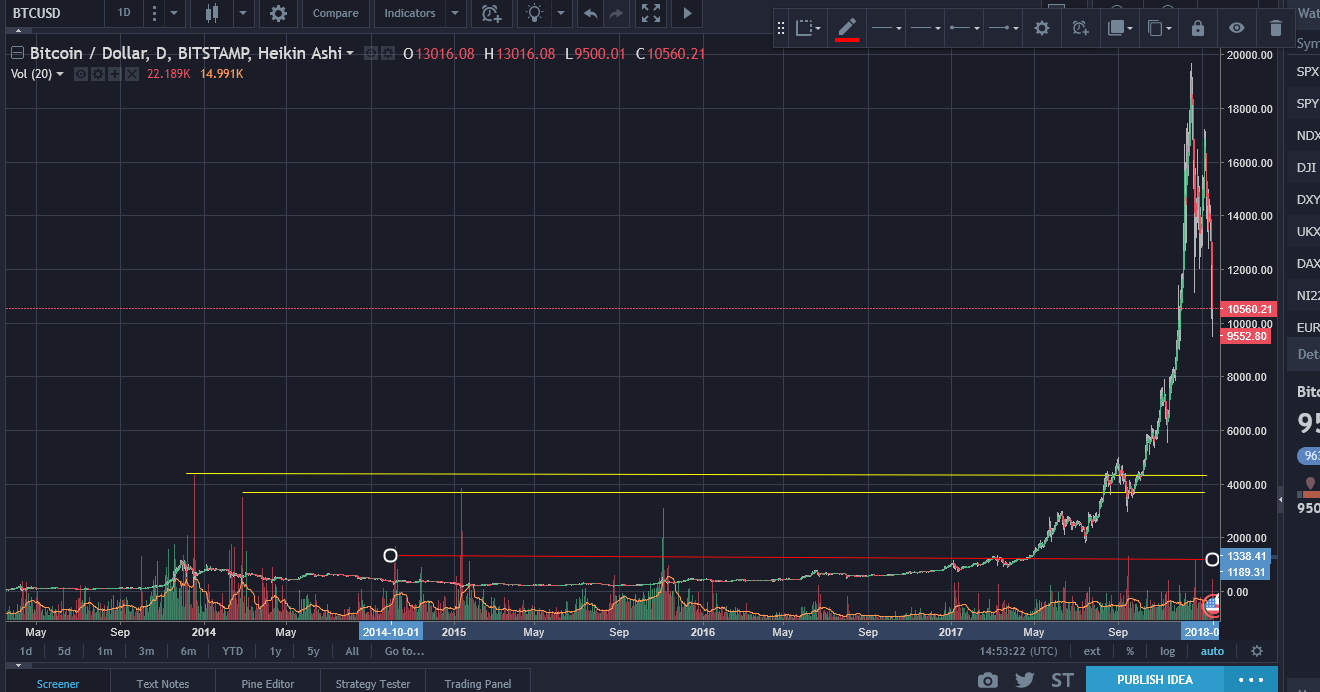This screenshot has height=692, width=1320.
Task: Take a chart snapshot with camera icon
Action: (988, 681)
